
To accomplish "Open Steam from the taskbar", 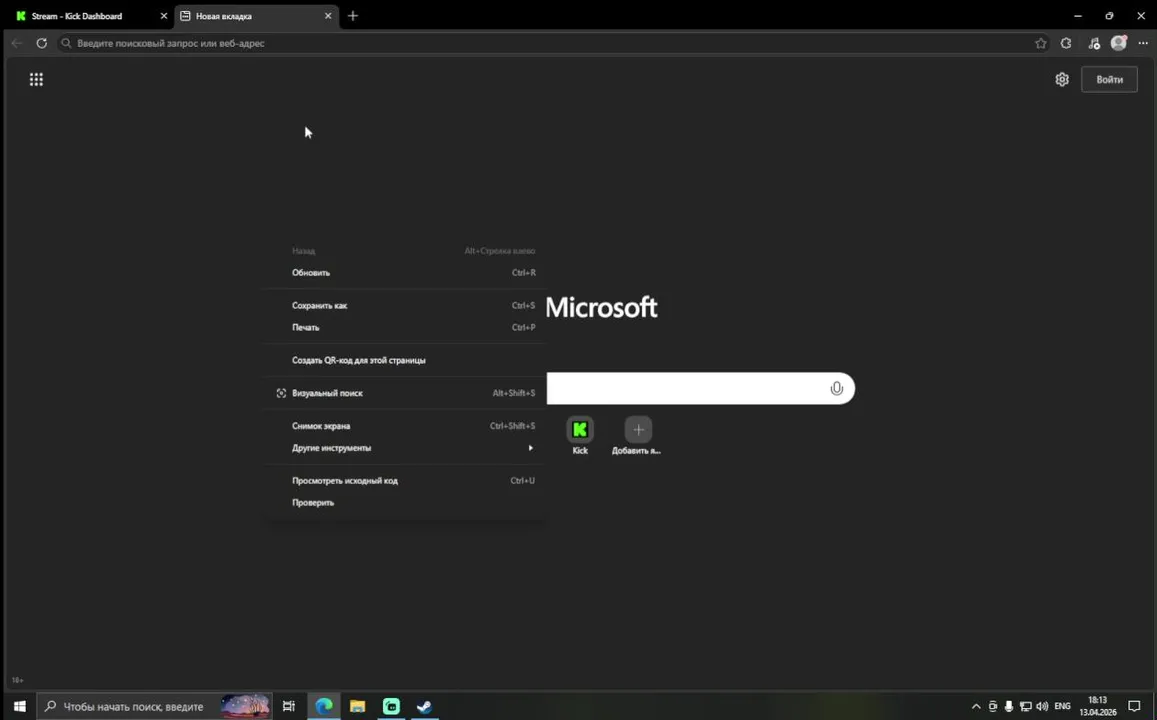I will (x=424, y=706).
